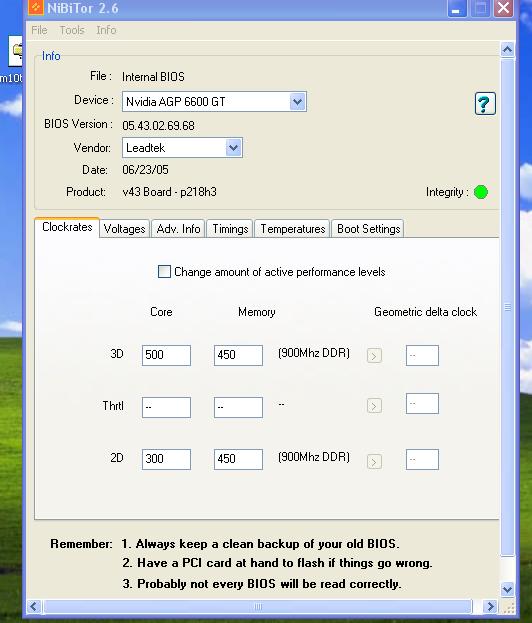Click the 2D Memory clock field with 450
This screenshot has height=623, width=532.
click(238, 459)
